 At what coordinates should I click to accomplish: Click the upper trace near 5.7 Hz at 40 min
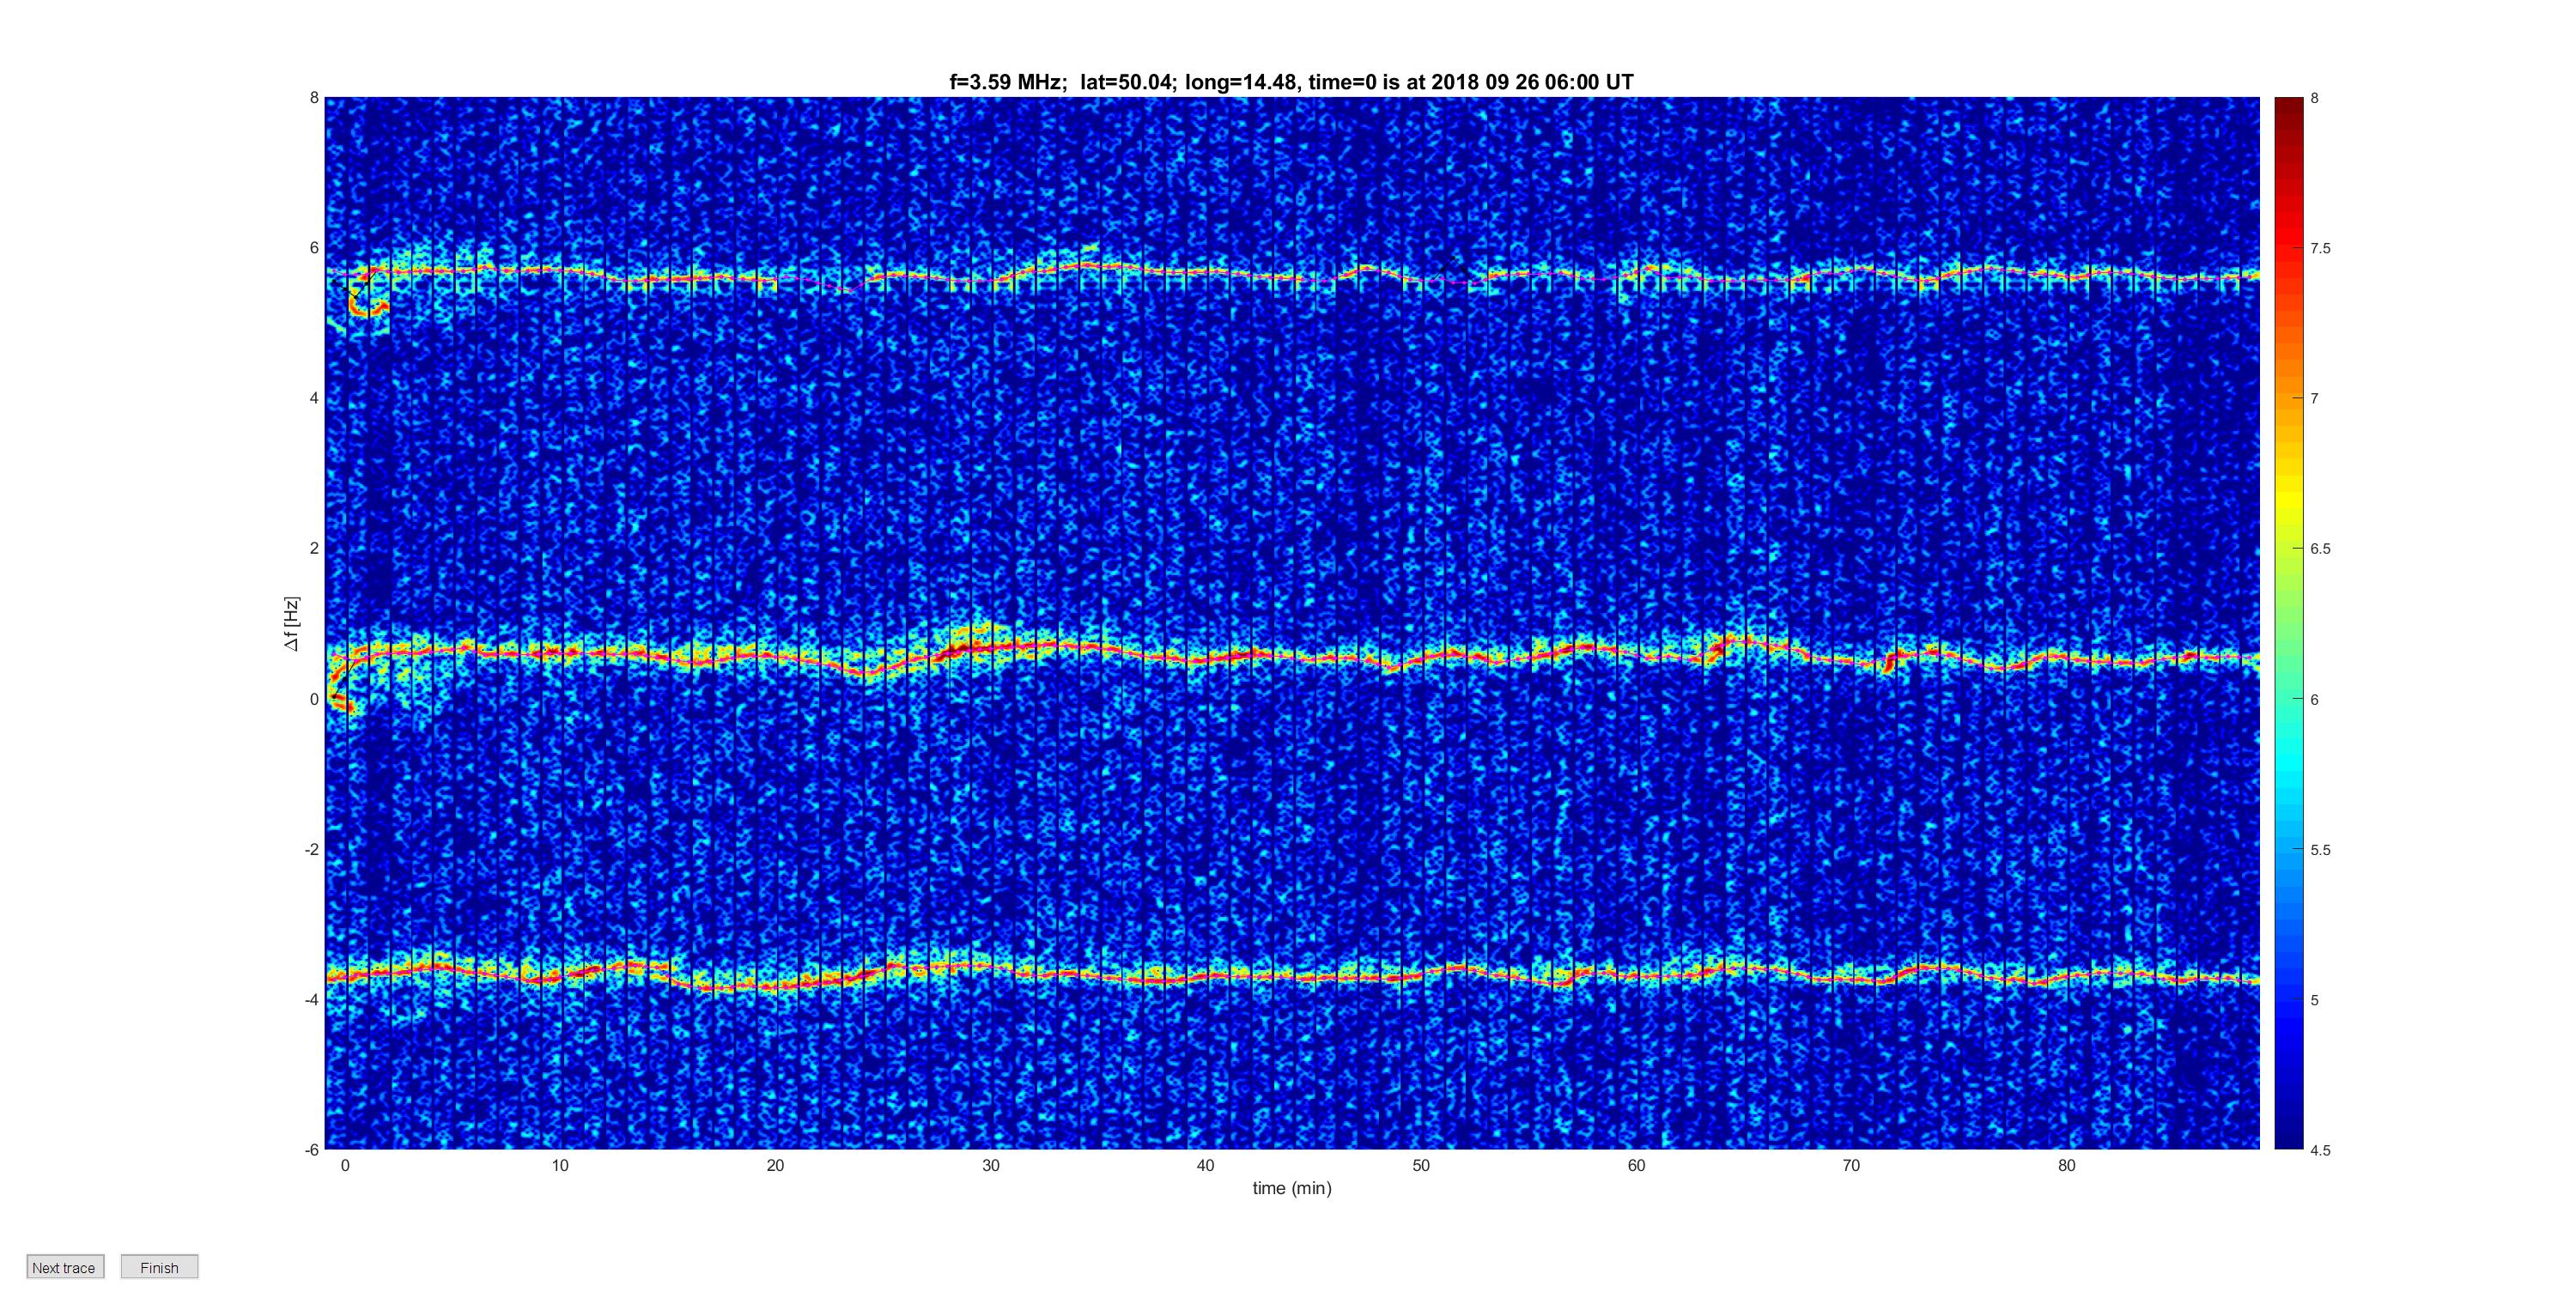point(1205,271)
